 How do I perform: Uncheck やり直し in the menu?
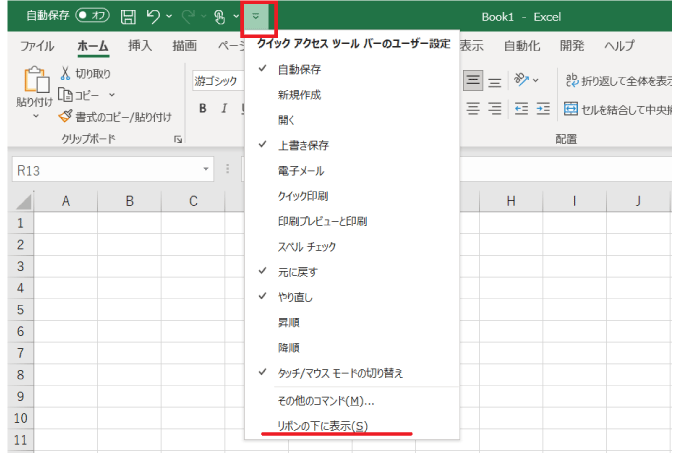[352, 297]
